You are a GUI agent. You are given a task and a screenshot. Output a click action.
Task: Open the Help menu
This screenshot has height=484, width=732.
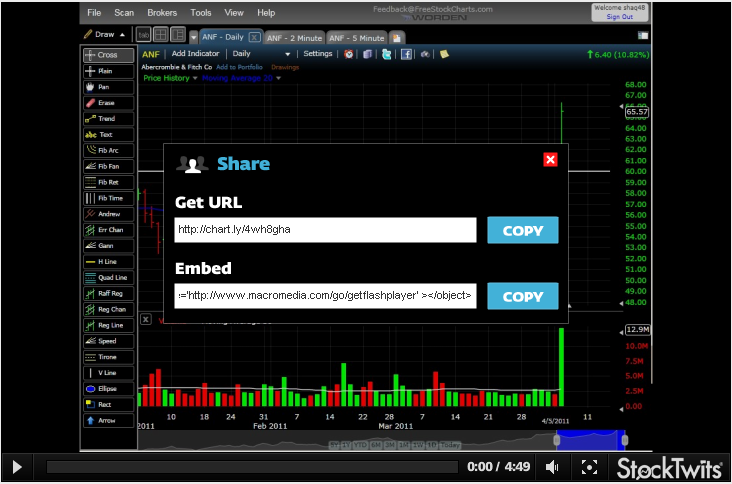click(266, 13)
